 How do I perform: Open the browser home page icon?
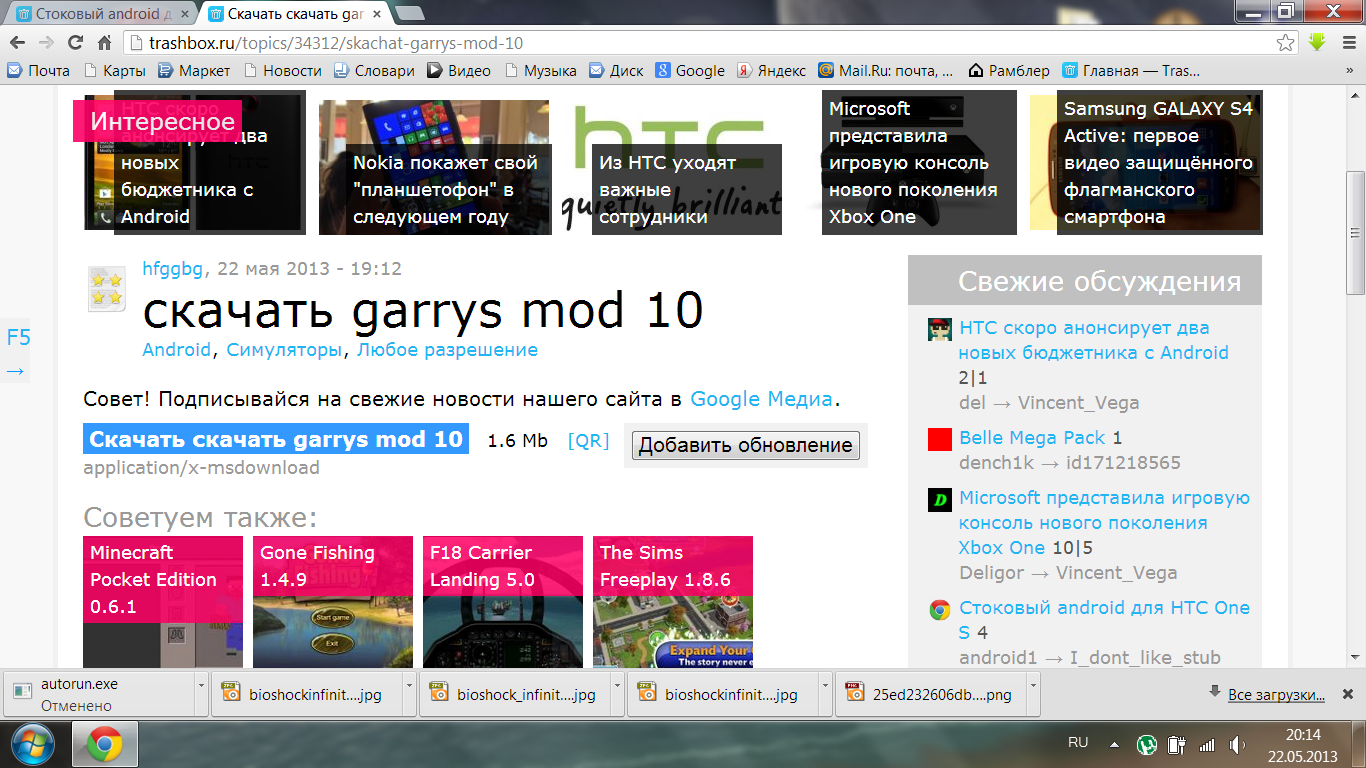(x=104, y=43)
